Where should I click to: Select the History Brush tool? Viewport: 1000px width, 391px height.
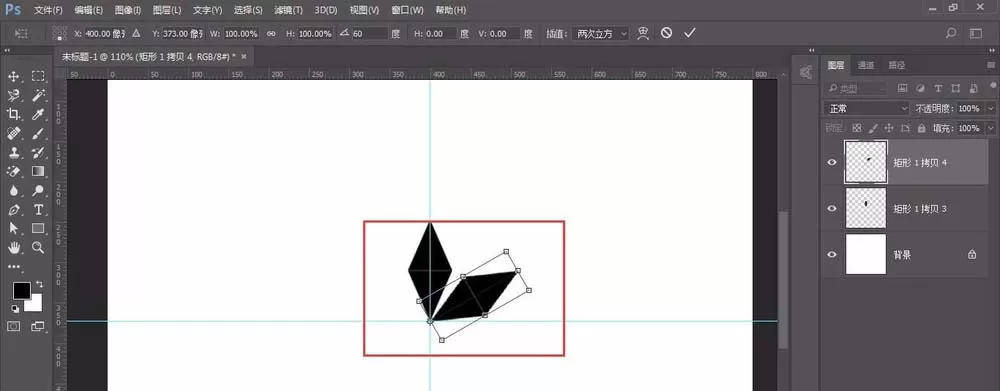coord(38,152)
